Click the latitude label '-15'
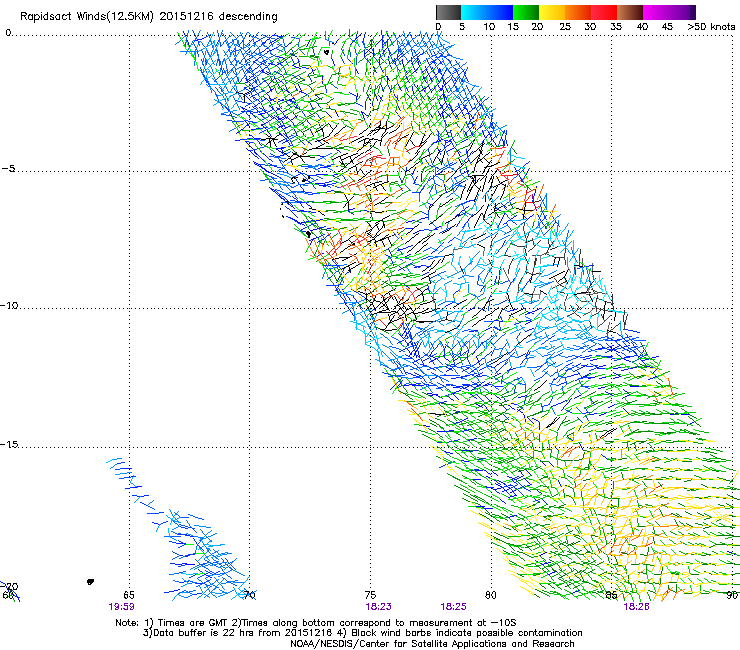The width and height of the screenshot is (740, 650). [9, 445]
